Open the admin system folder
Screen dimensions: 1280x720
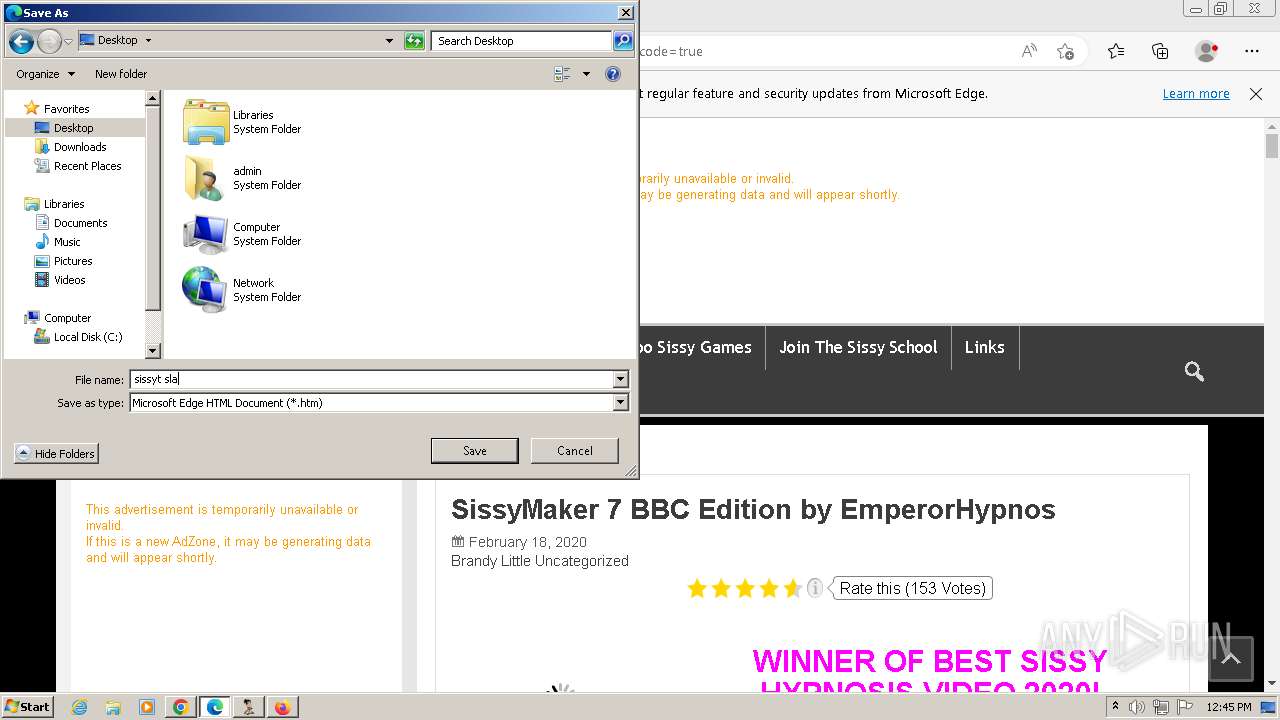click(x=242, y=178)
